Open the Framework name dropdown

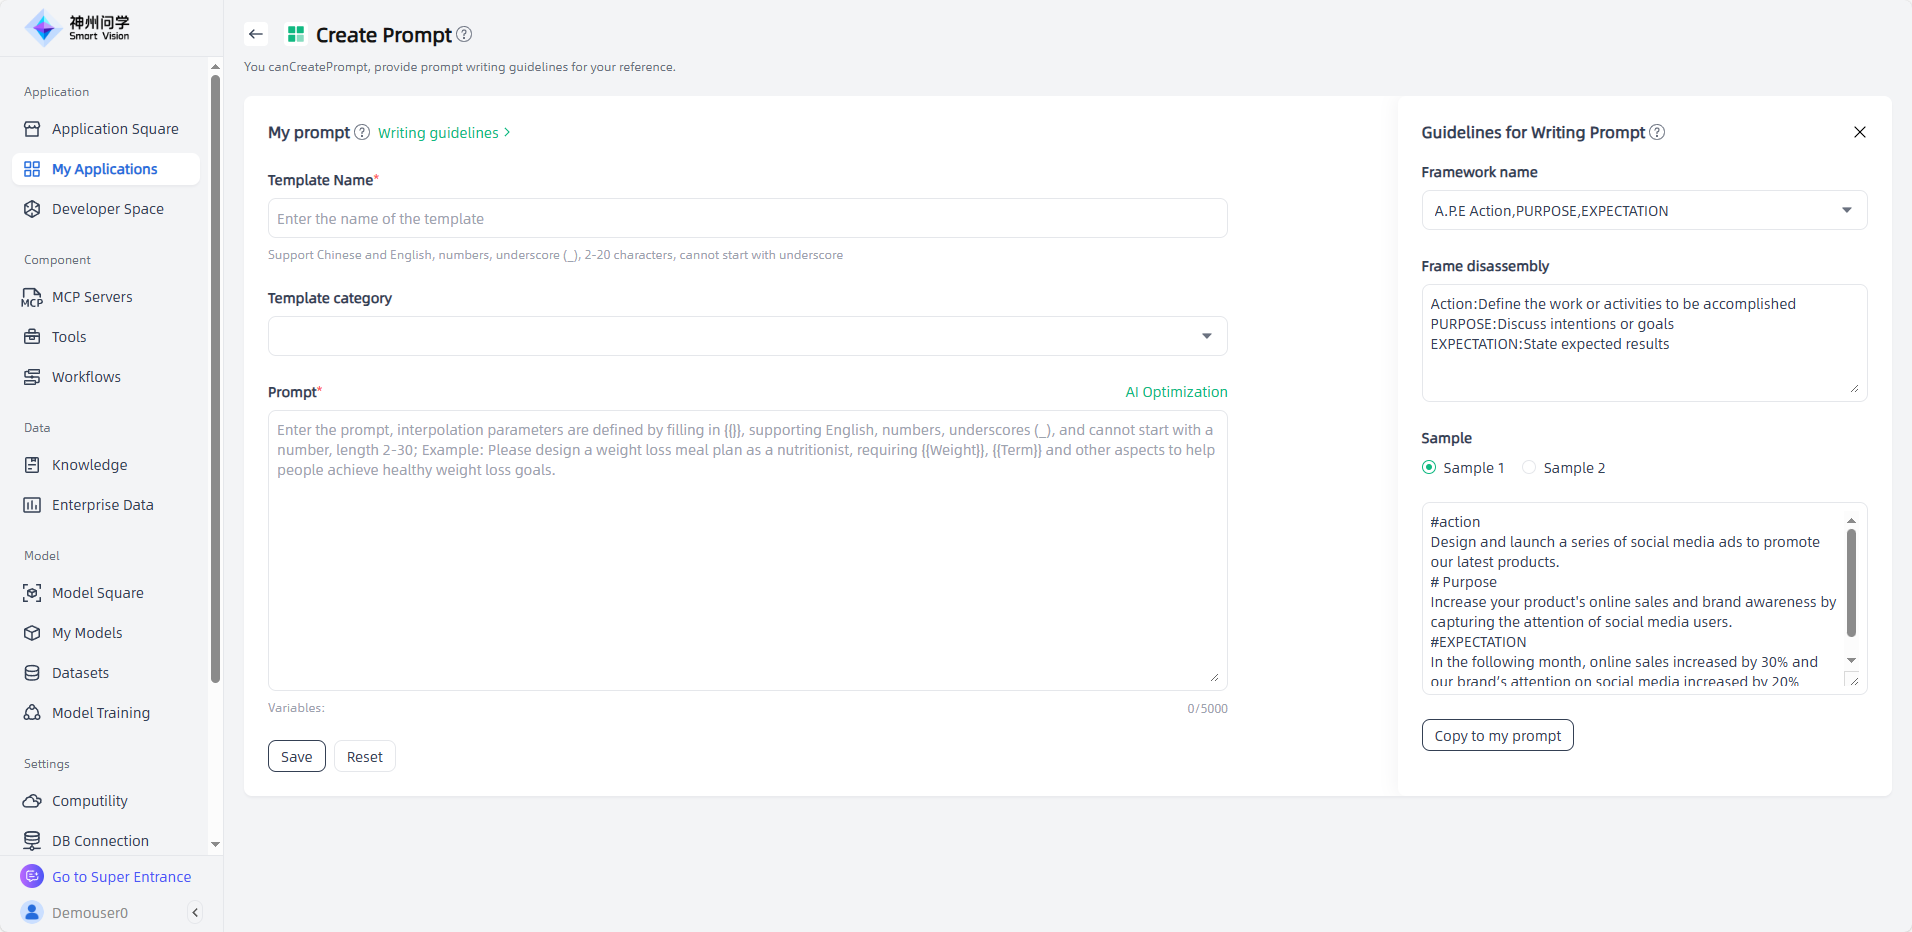pos(1644,210)
